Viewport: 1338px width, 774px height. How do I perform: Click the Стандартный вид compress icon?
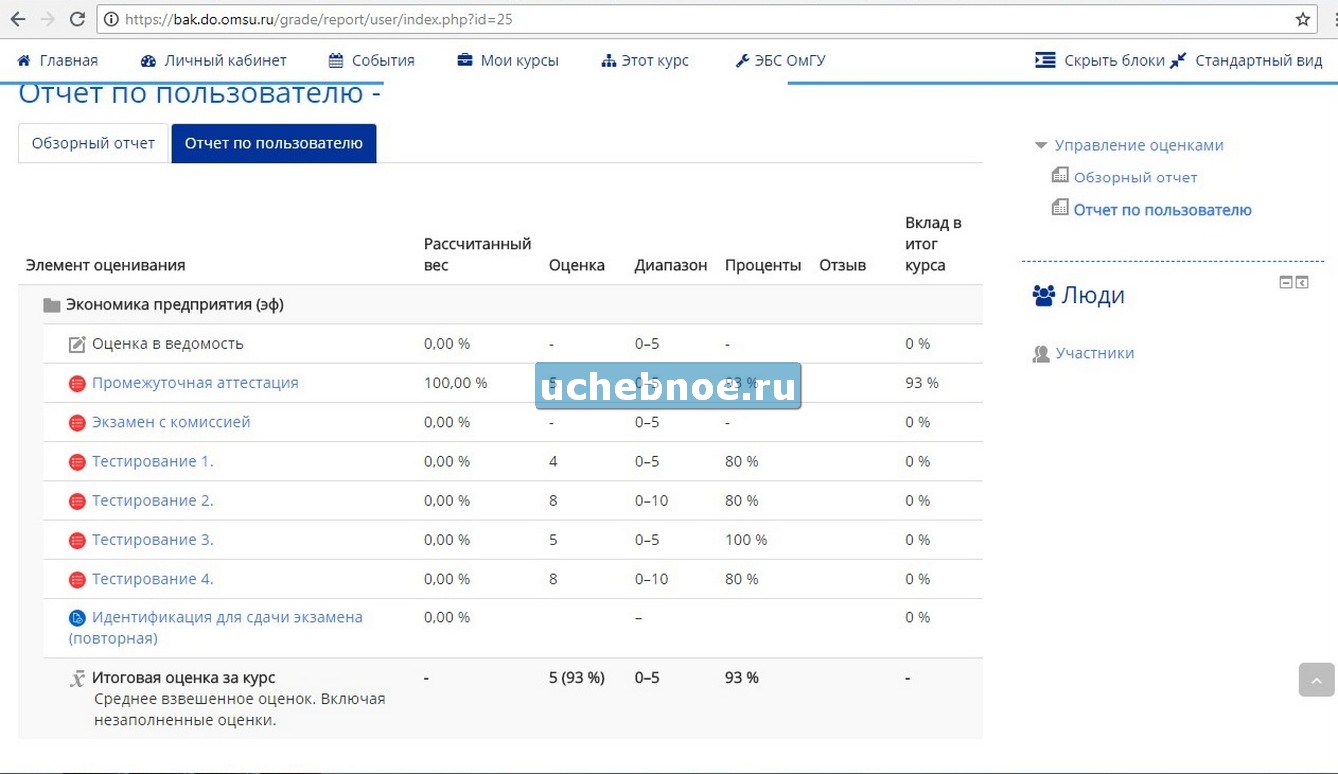(x=1178, y=60)
